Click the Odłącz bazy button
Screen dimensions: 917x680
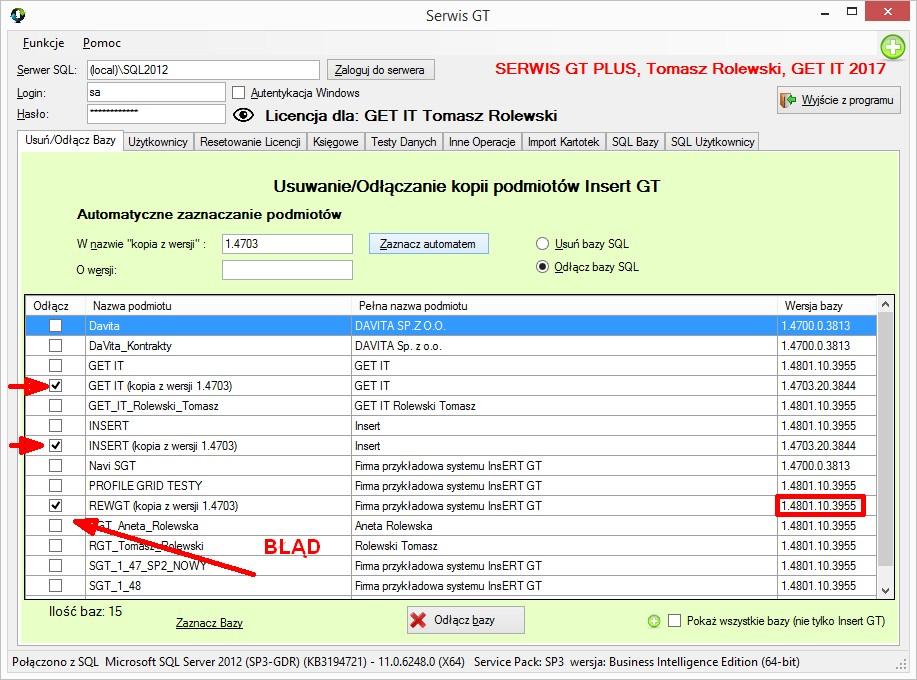466,620
